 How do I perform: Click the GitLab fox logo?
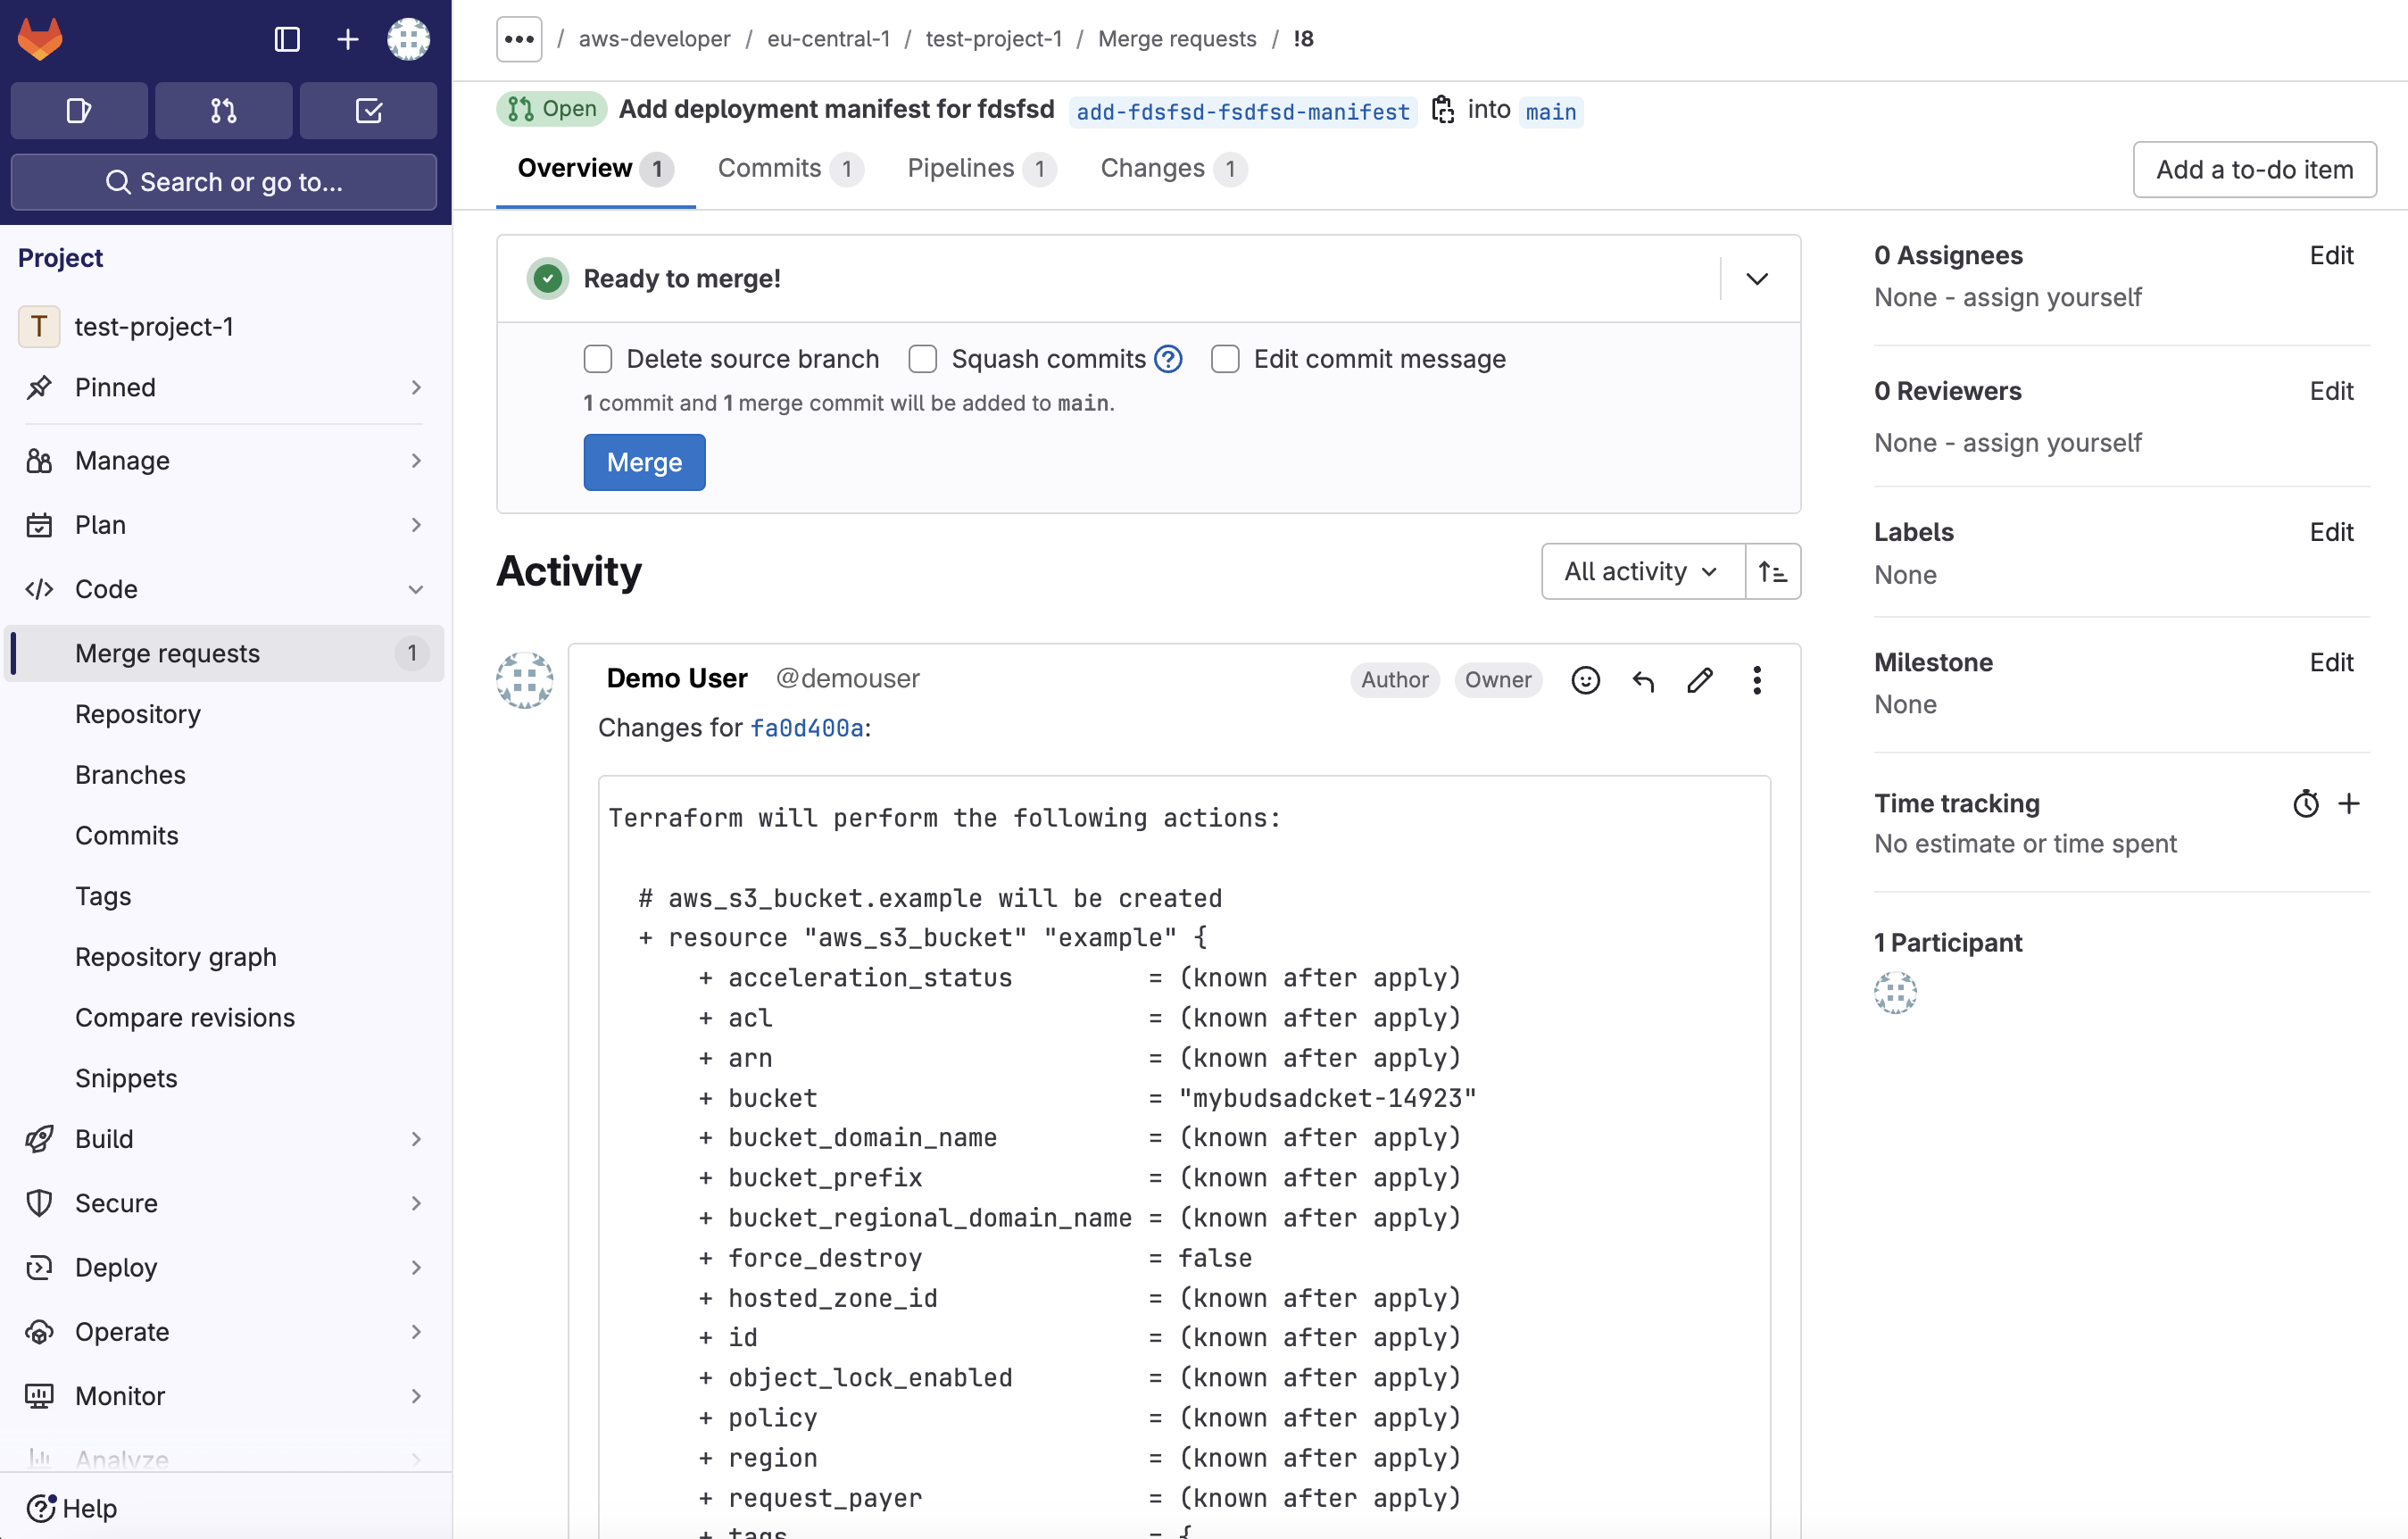40,39
